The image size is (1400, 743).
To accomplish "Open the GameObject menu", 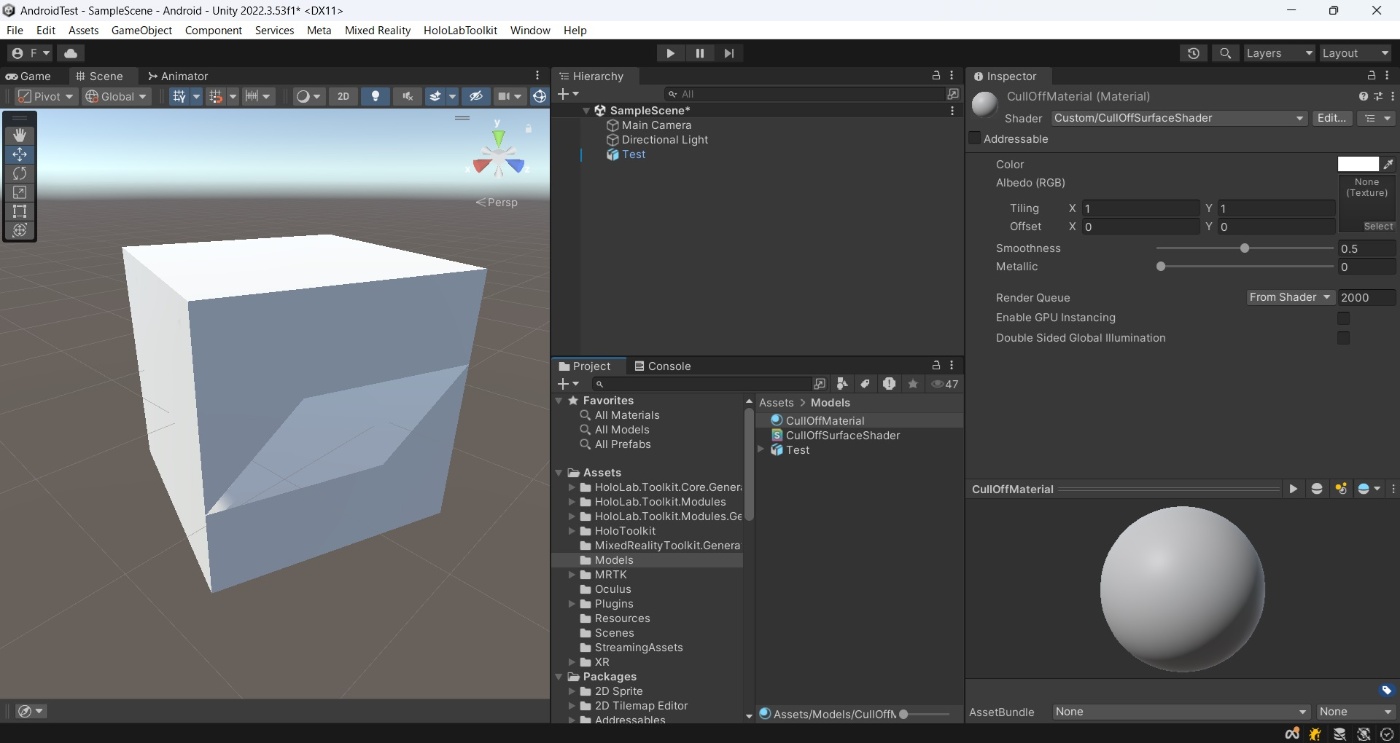I will point(142,30).
